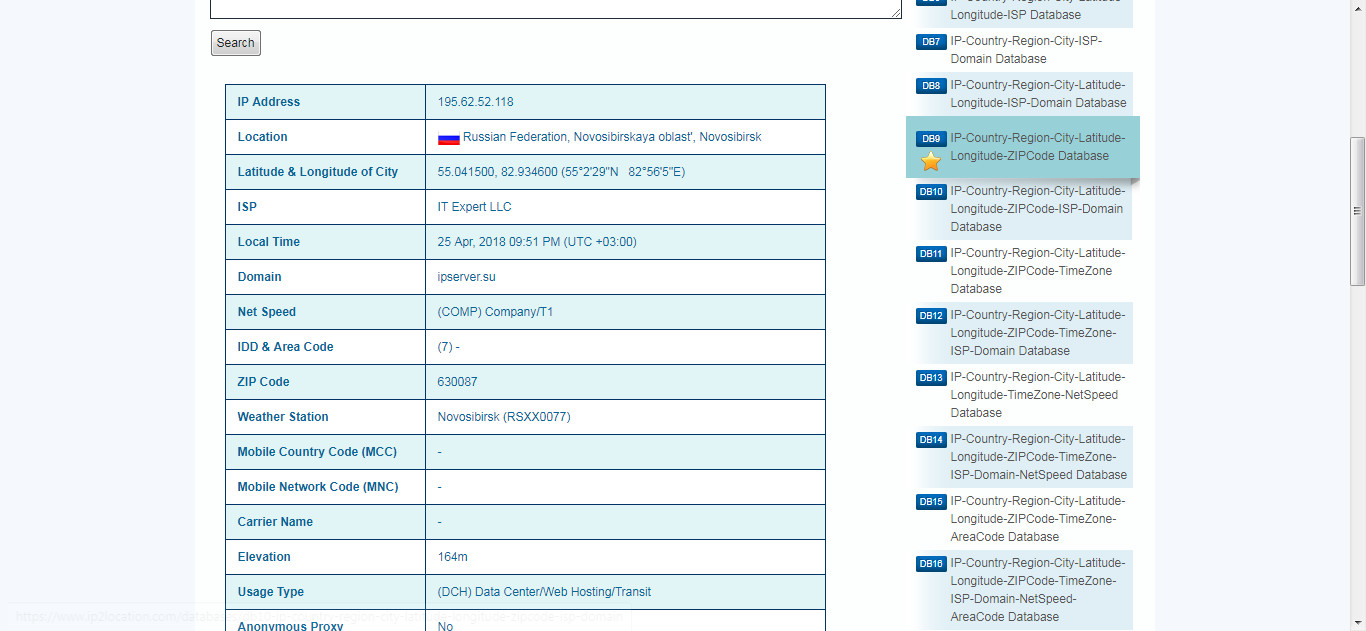Click the Russian Federation flag icon
Image resolution: width=1366 pixels, height=631 pixels.
click(448, 138)
